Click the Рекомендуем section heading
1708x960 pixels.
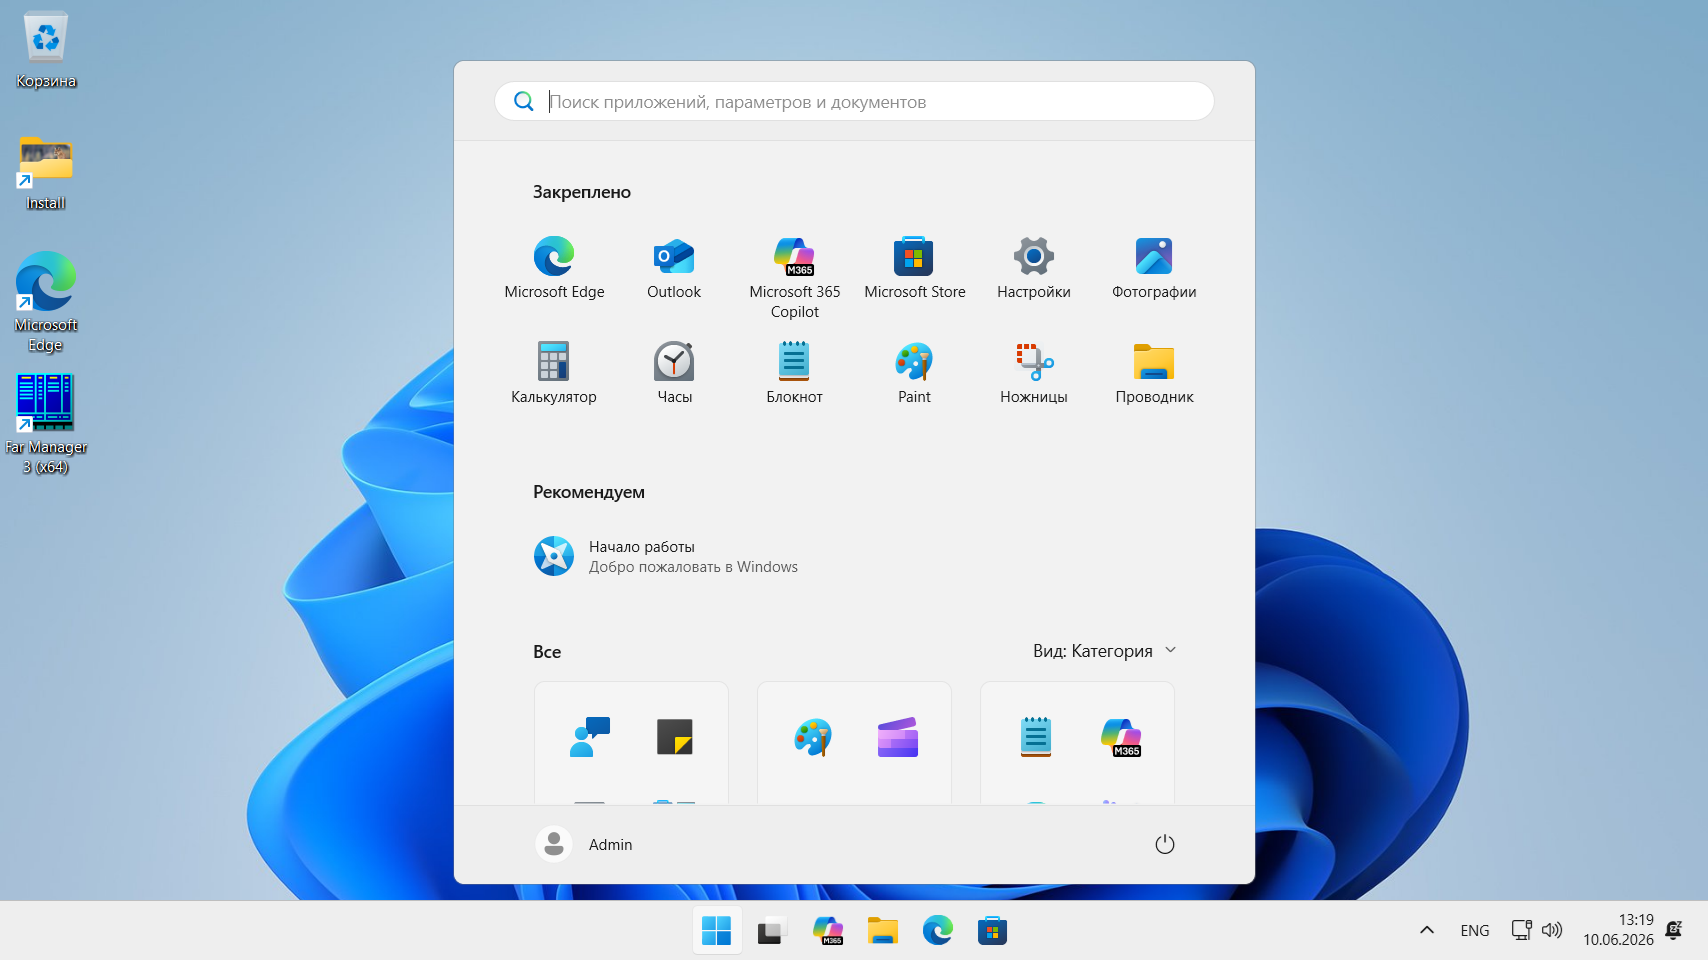pyautogui.click(x=589, y=492)
